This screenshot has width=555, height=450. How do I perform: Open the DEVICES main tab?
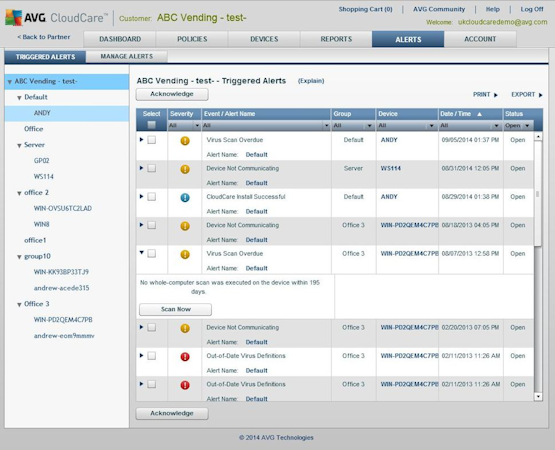[264, 39]
